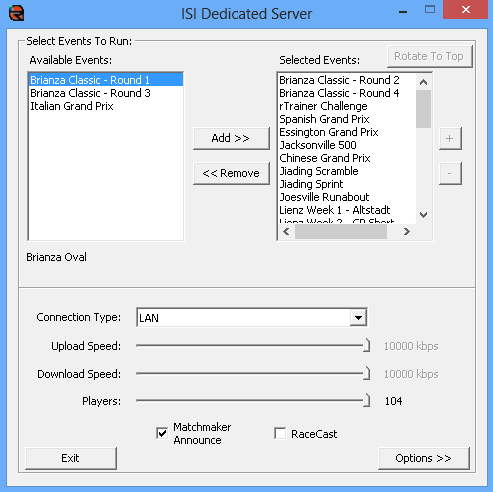Select Chinese Grand Prix event
Image resolution: width=493 pixels, height=492 pixels.
[x=347, y=158]
